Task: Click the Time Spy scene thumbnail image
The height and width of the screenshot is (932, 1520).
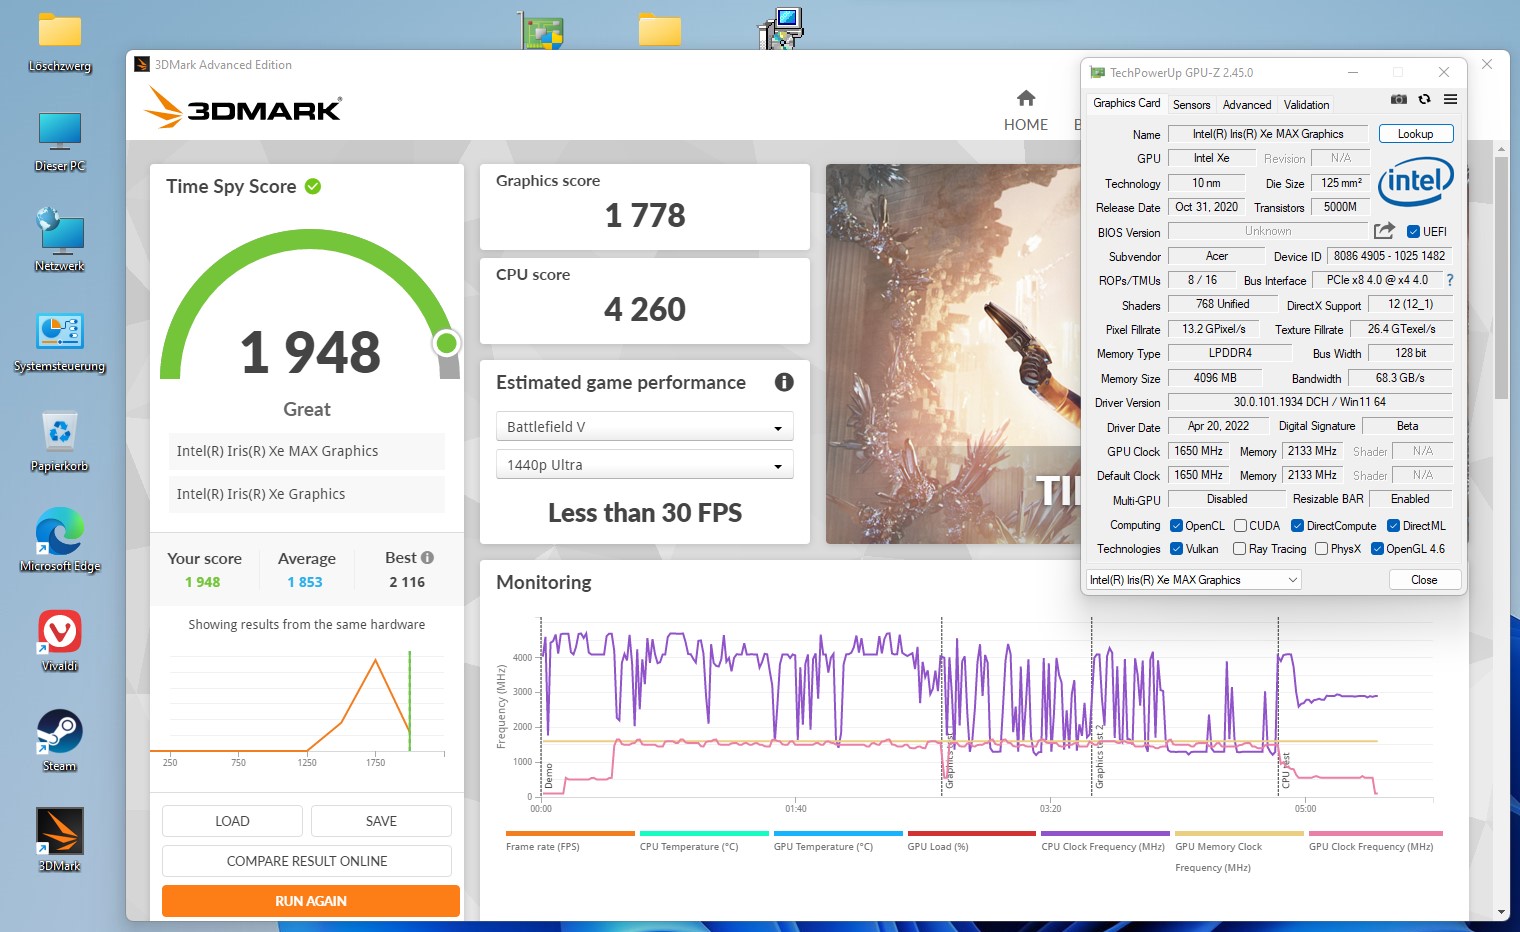Action: (x=952, y=354)
